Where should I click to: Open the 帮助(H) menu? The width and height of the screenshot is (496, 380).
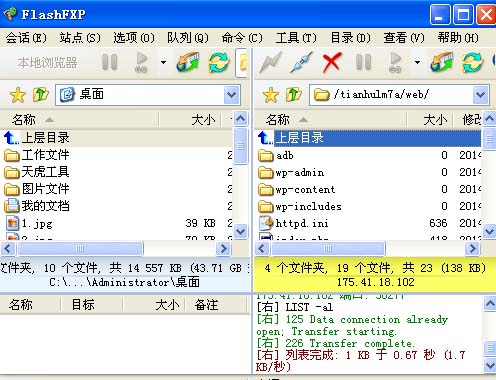click(x=458, y=38)
